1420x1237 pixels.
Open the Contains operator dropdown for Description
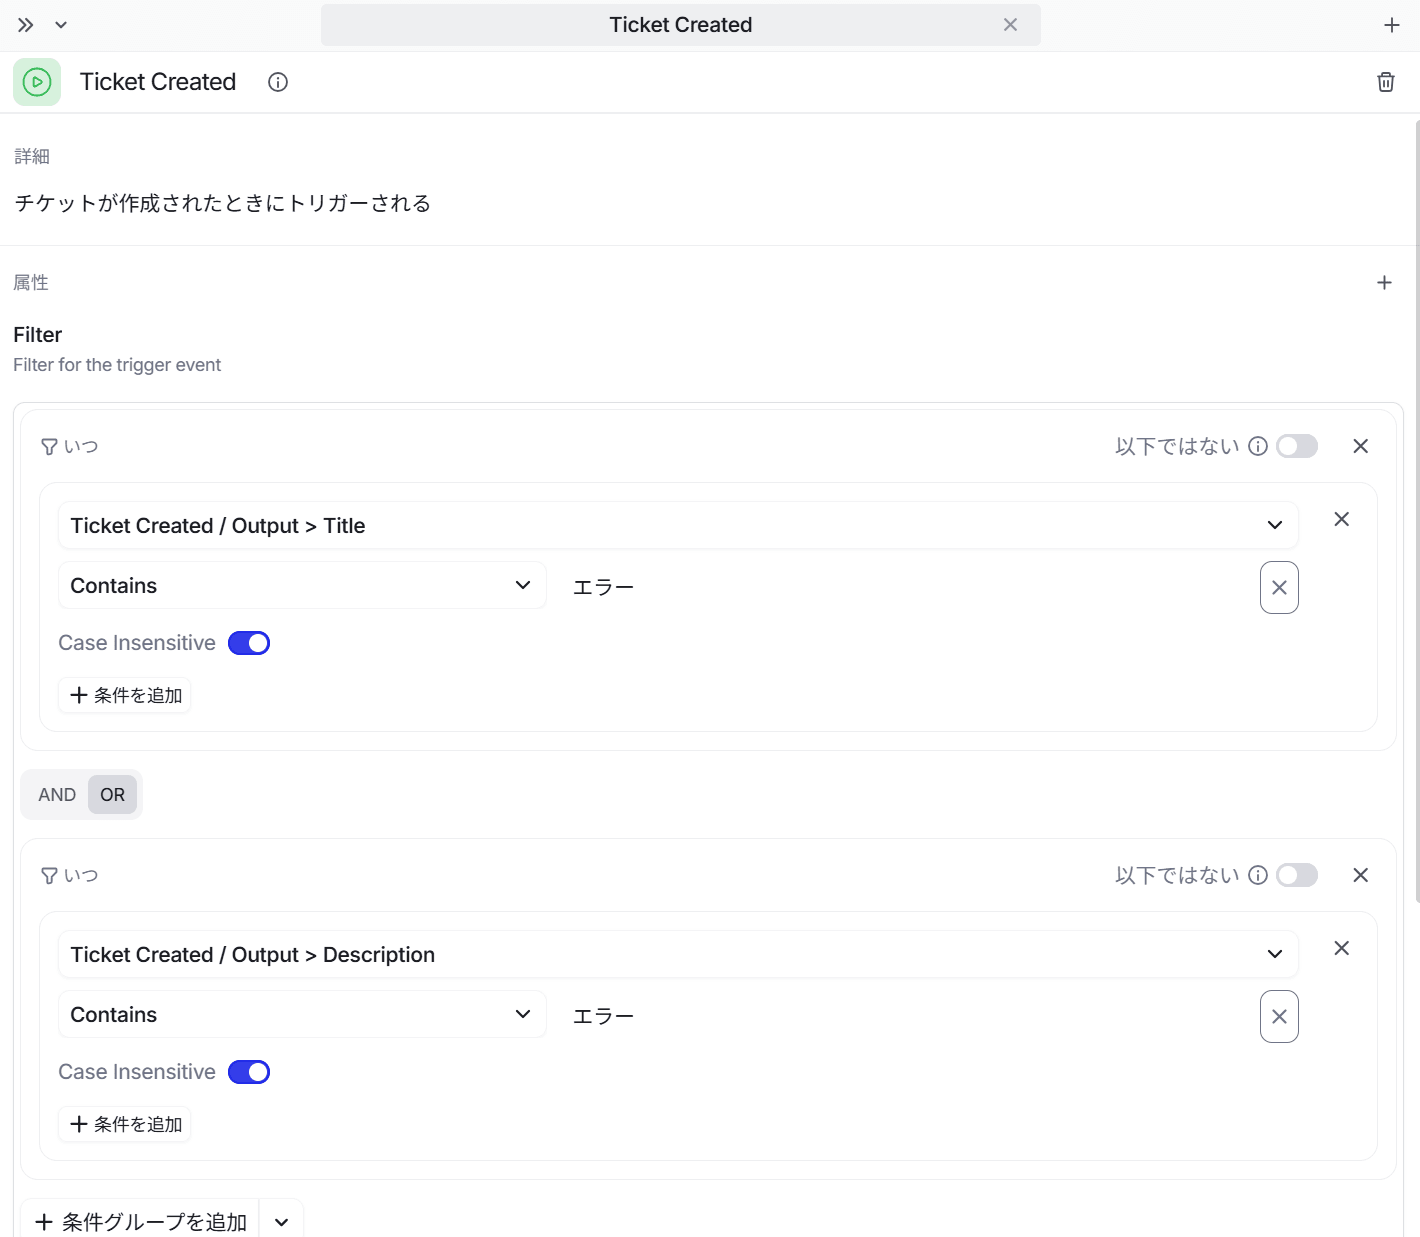pos(302,1014)
